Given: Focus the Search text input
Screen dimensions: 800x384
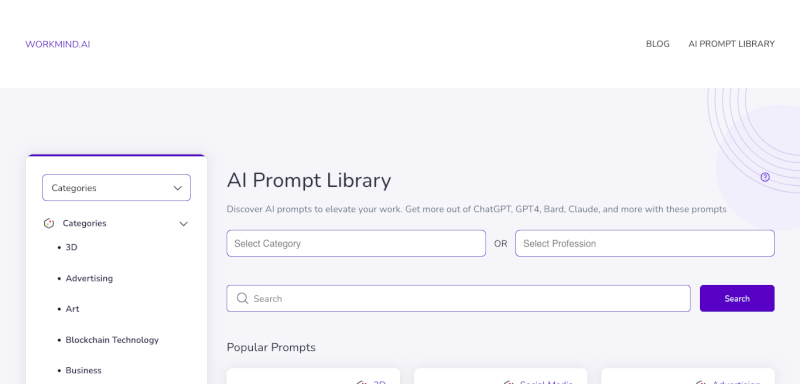Looking at the screenshot, I should (x=458, y=298).
